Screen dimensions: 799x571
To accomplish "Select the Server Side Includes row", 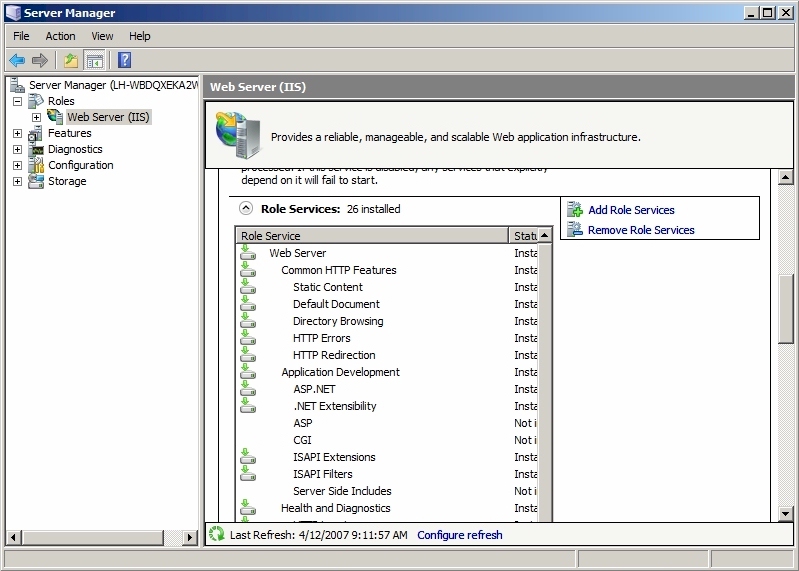I will click(387, 491).
